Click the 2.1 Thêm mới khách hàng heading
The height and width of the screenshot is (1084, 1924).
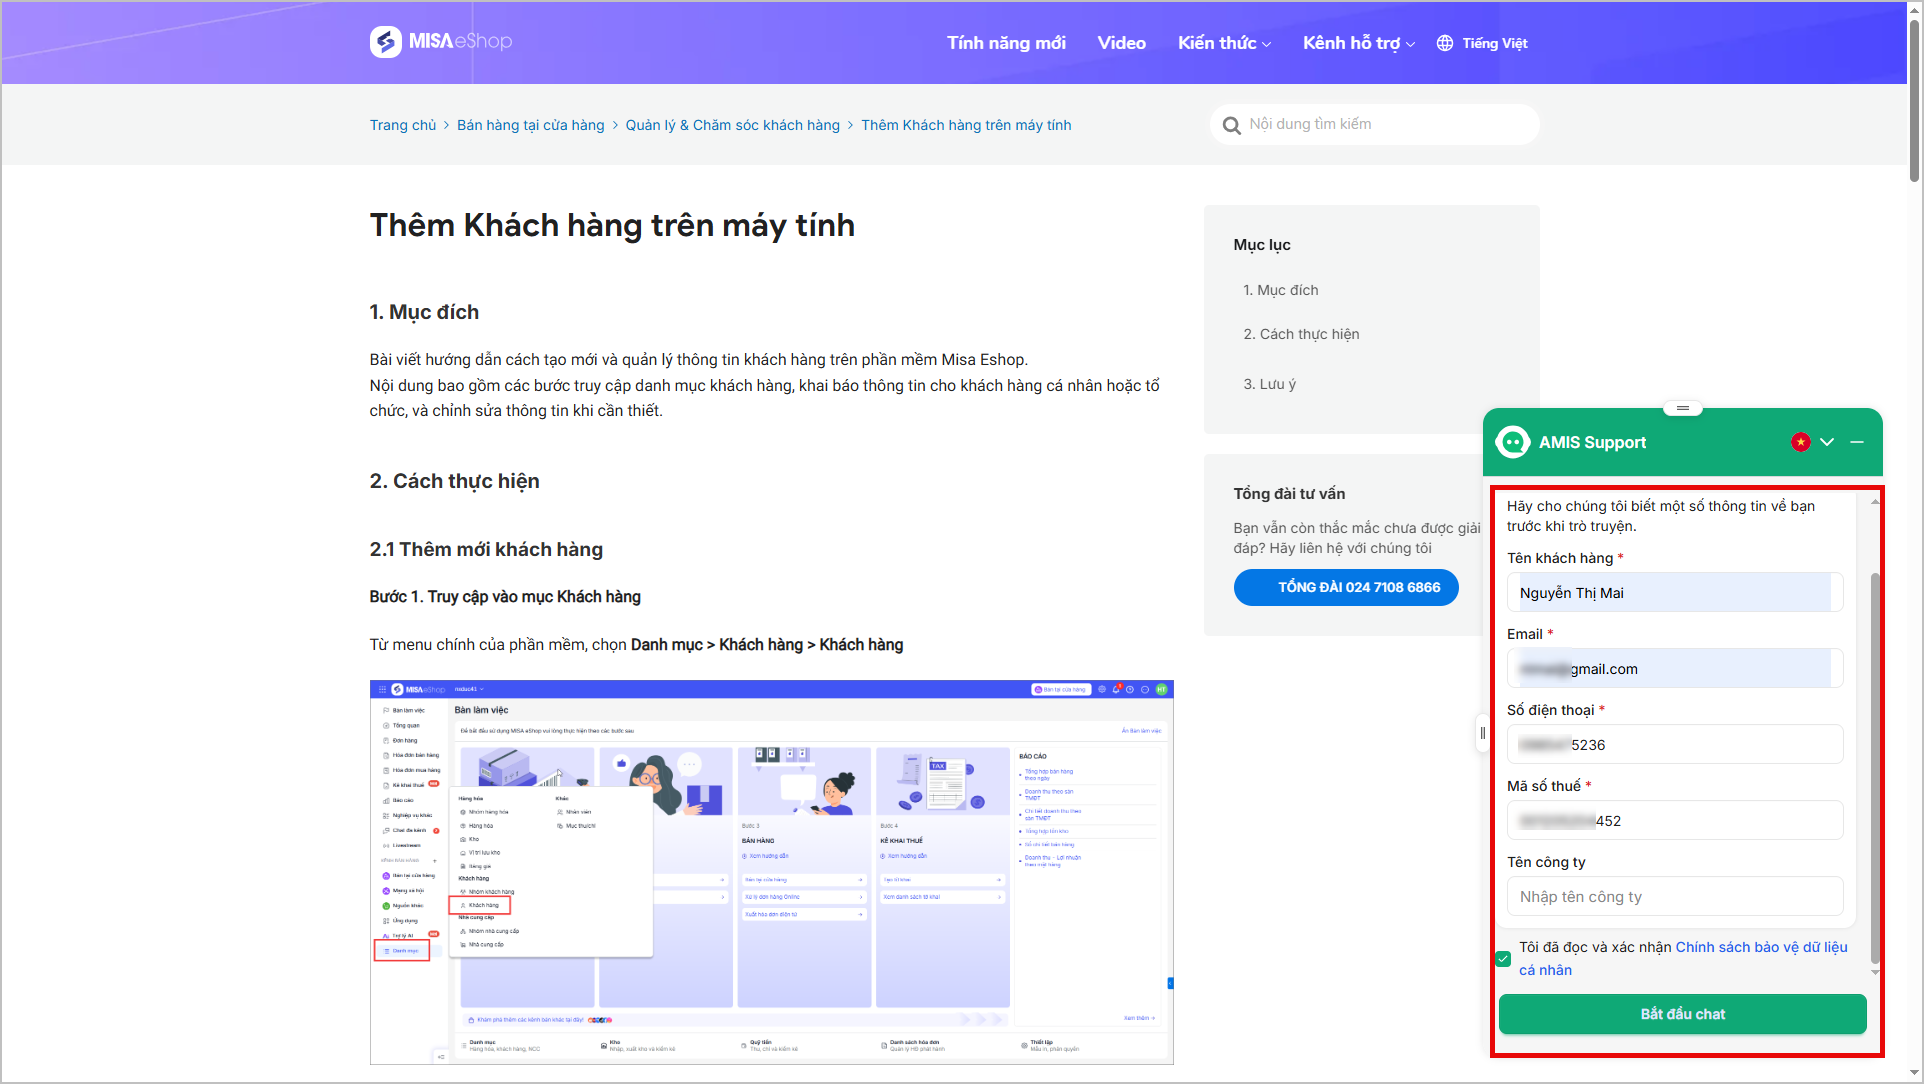tap(486, 549)
